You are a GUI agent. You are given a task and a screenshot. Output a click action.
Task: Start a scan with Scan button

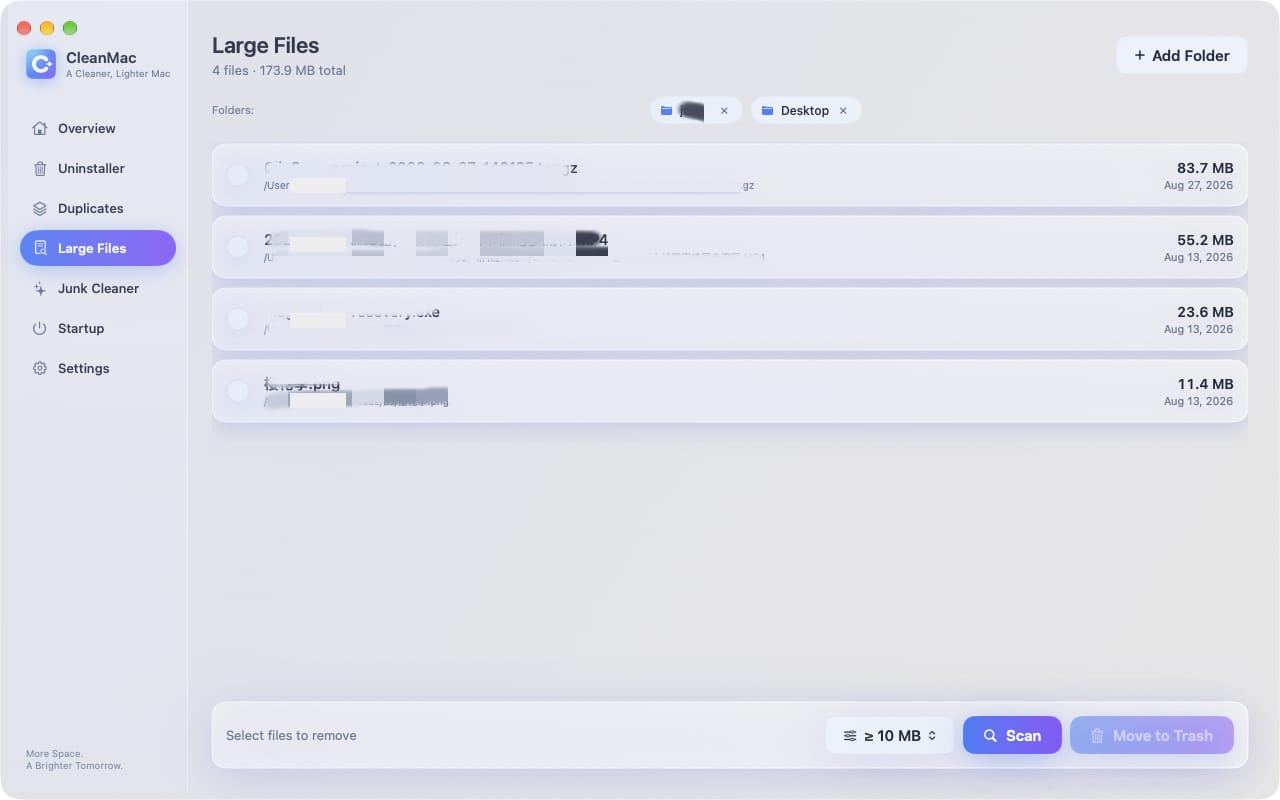(1012, 735)
